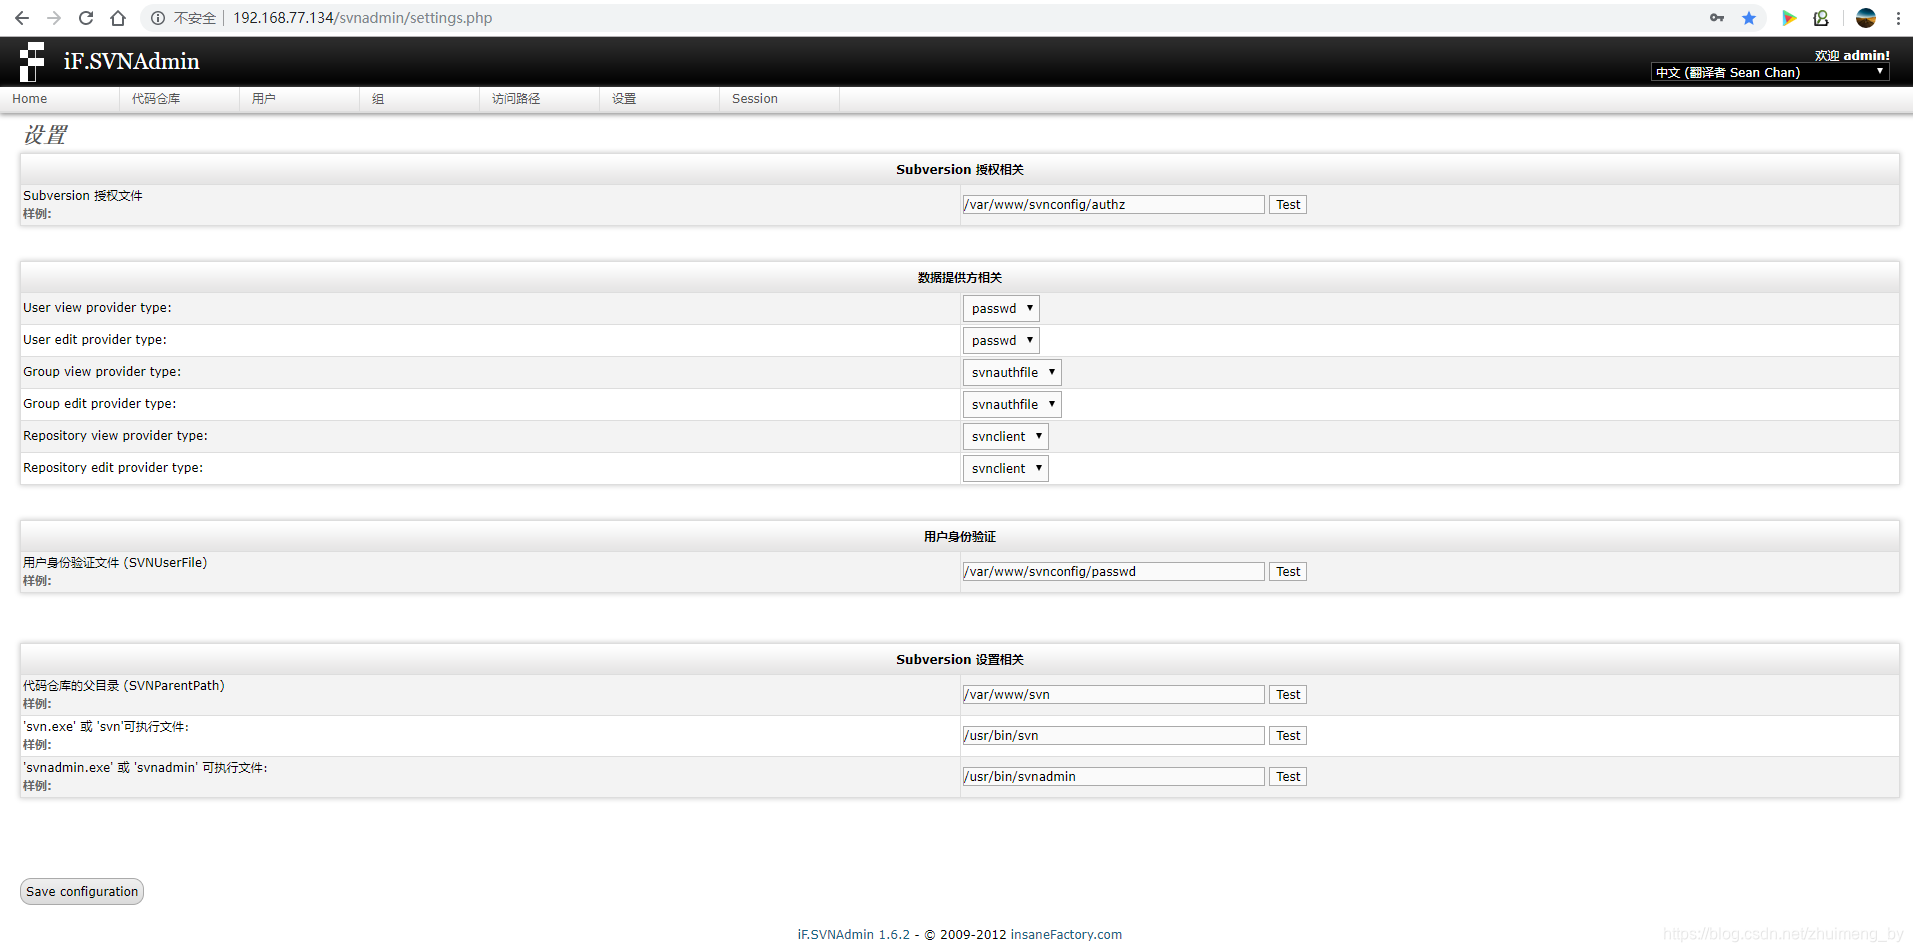The image size is (1913, 952).
Task: Open the 访问路径 menu item
Action: click(x=515, y=98)
